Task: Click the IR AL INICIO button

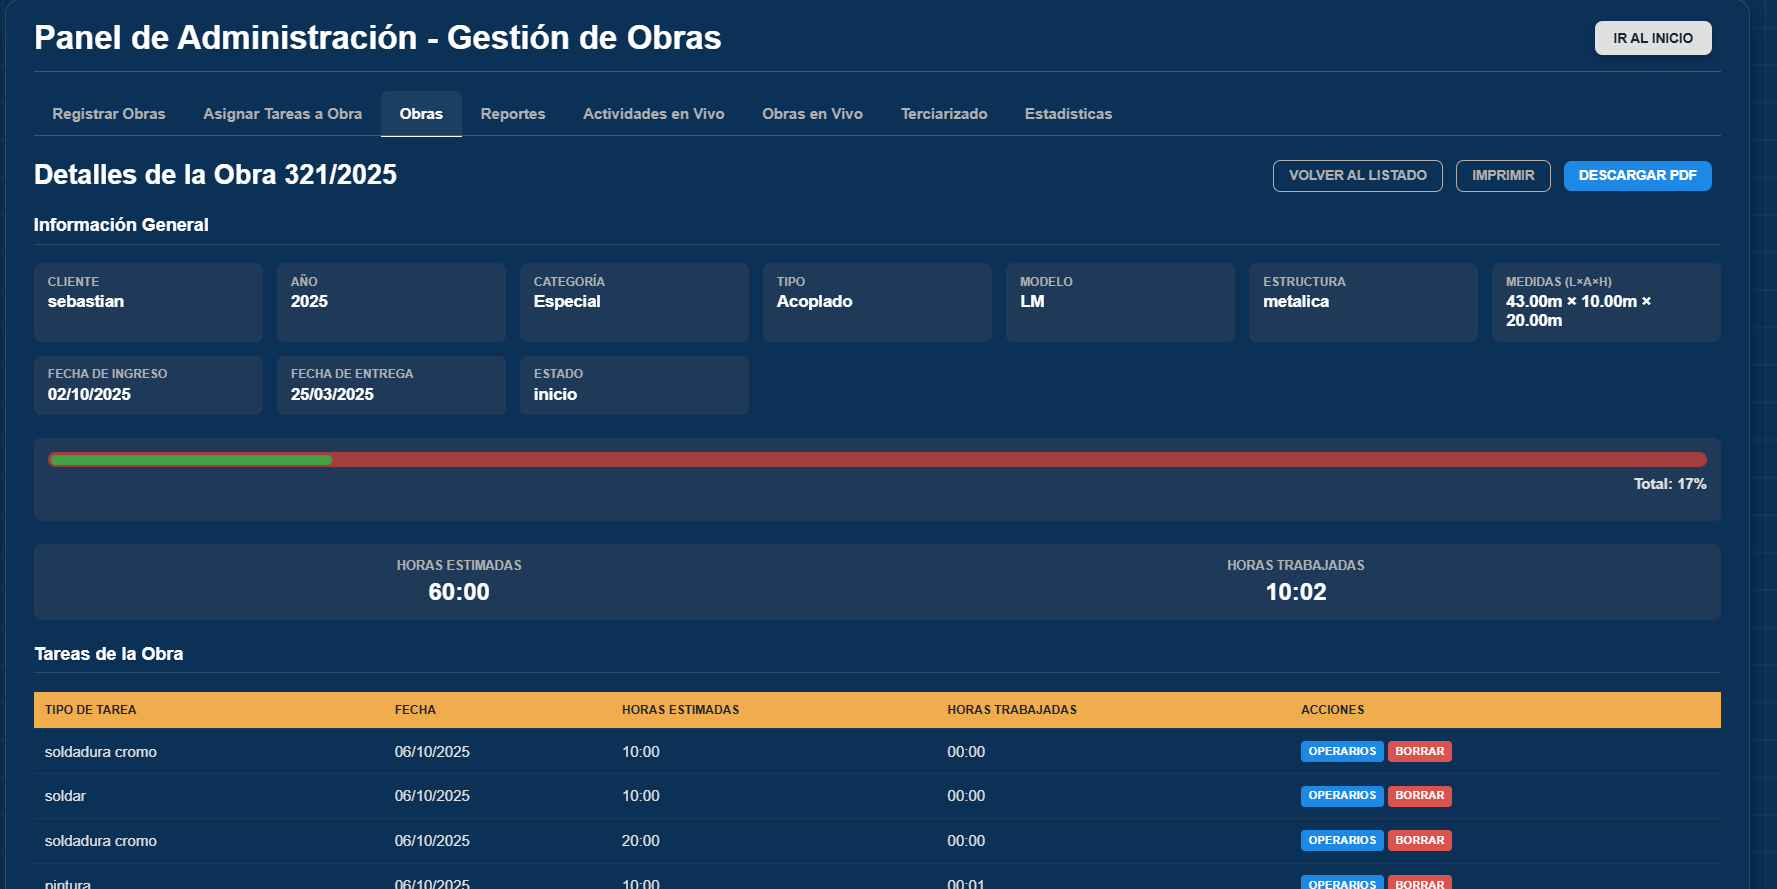Action: coord(1652,38)
